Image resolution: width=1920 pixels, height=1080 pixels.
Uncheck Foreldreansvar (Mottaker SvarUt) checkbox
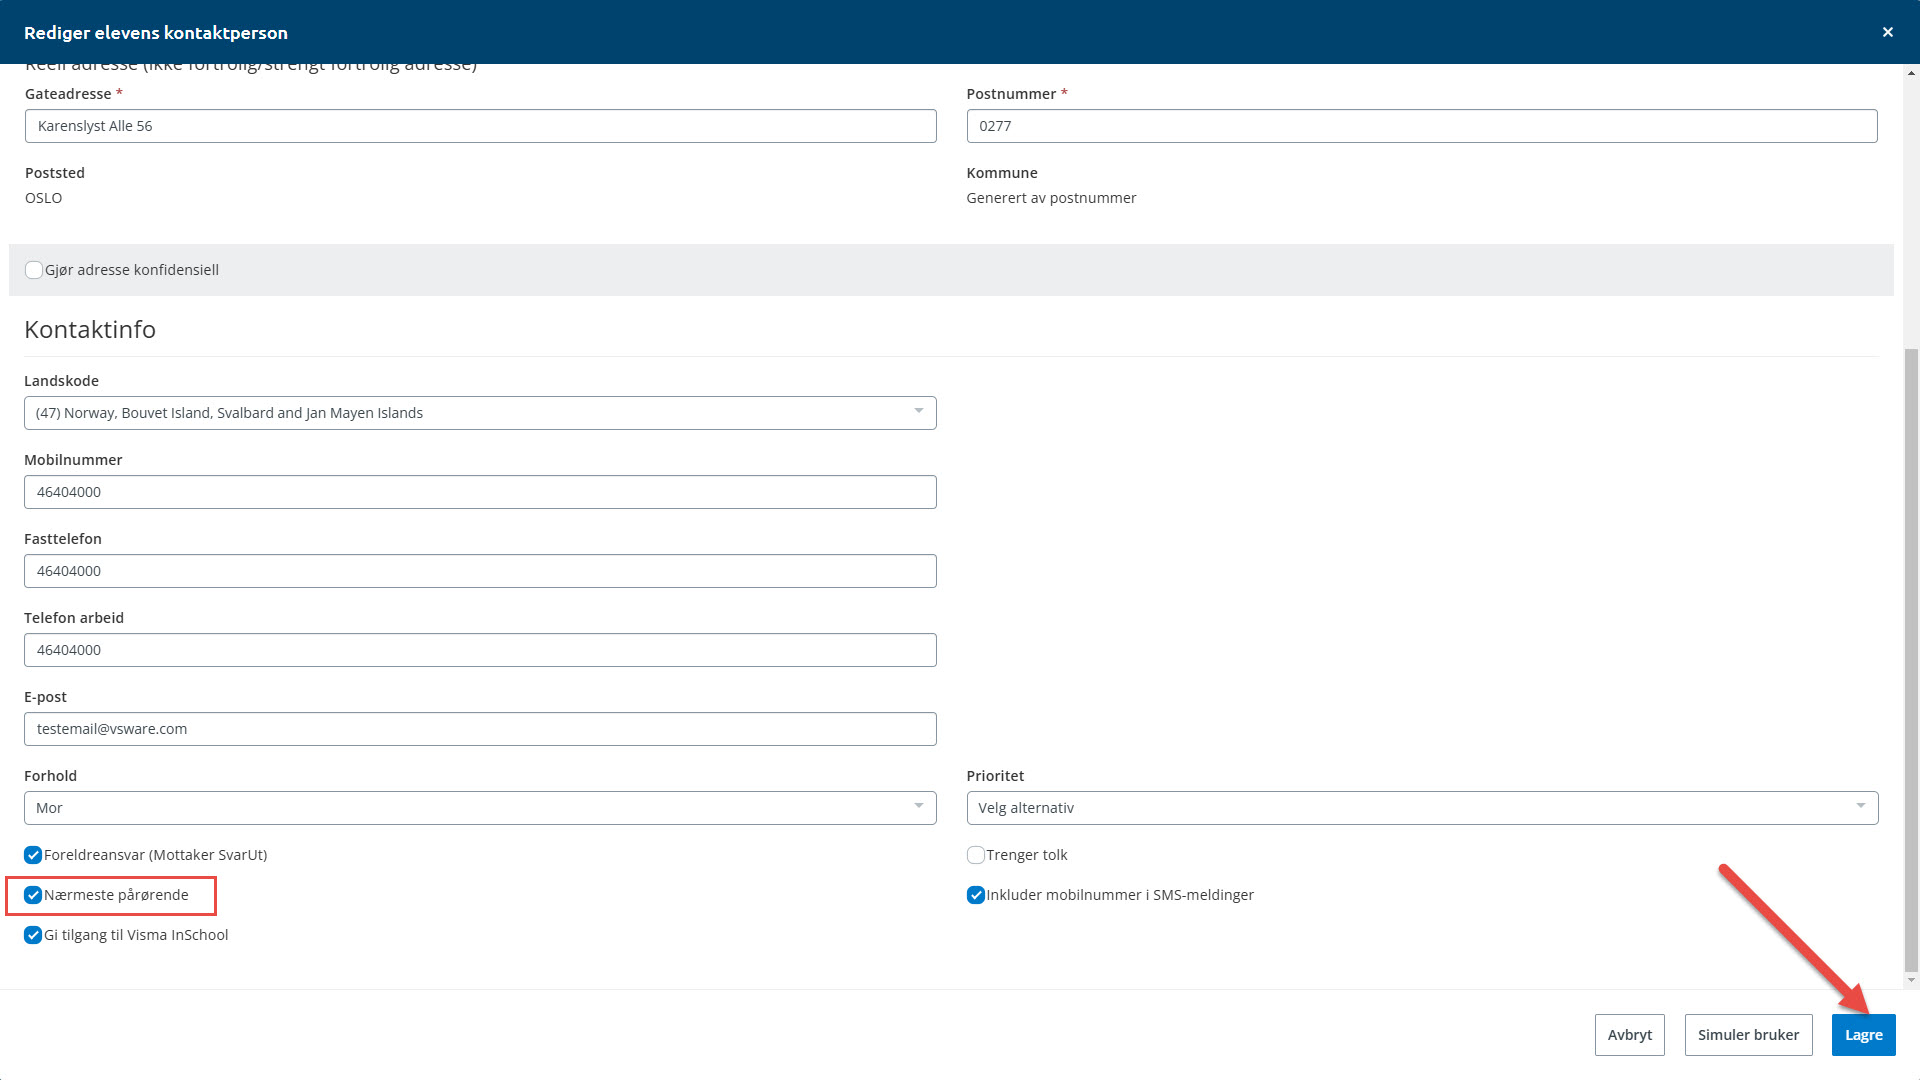click(x=33, y=855)
